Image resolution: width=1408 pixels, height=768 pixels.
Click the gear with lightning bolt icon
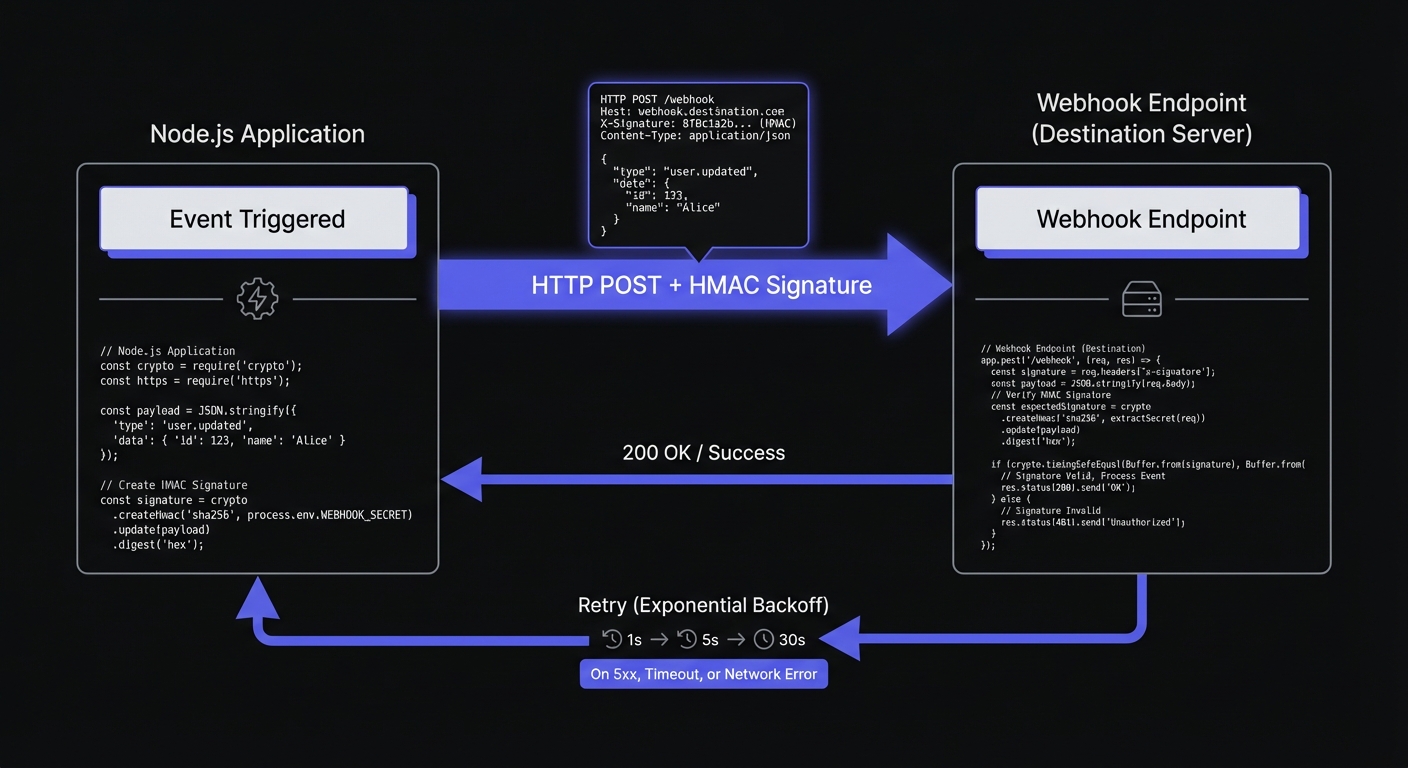pos(257,299)
